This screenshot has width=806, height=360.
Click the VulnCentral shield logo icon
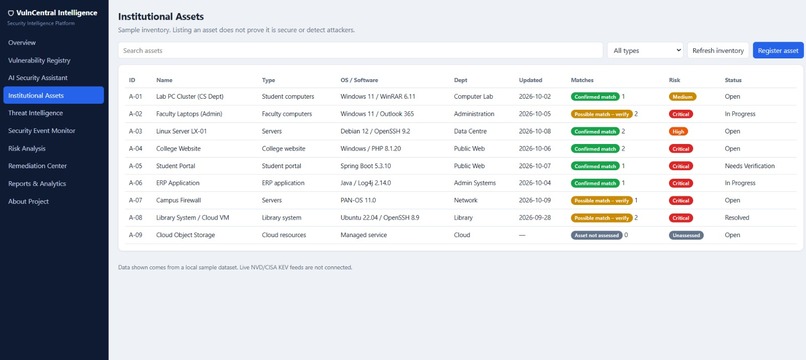coord(11,13)
